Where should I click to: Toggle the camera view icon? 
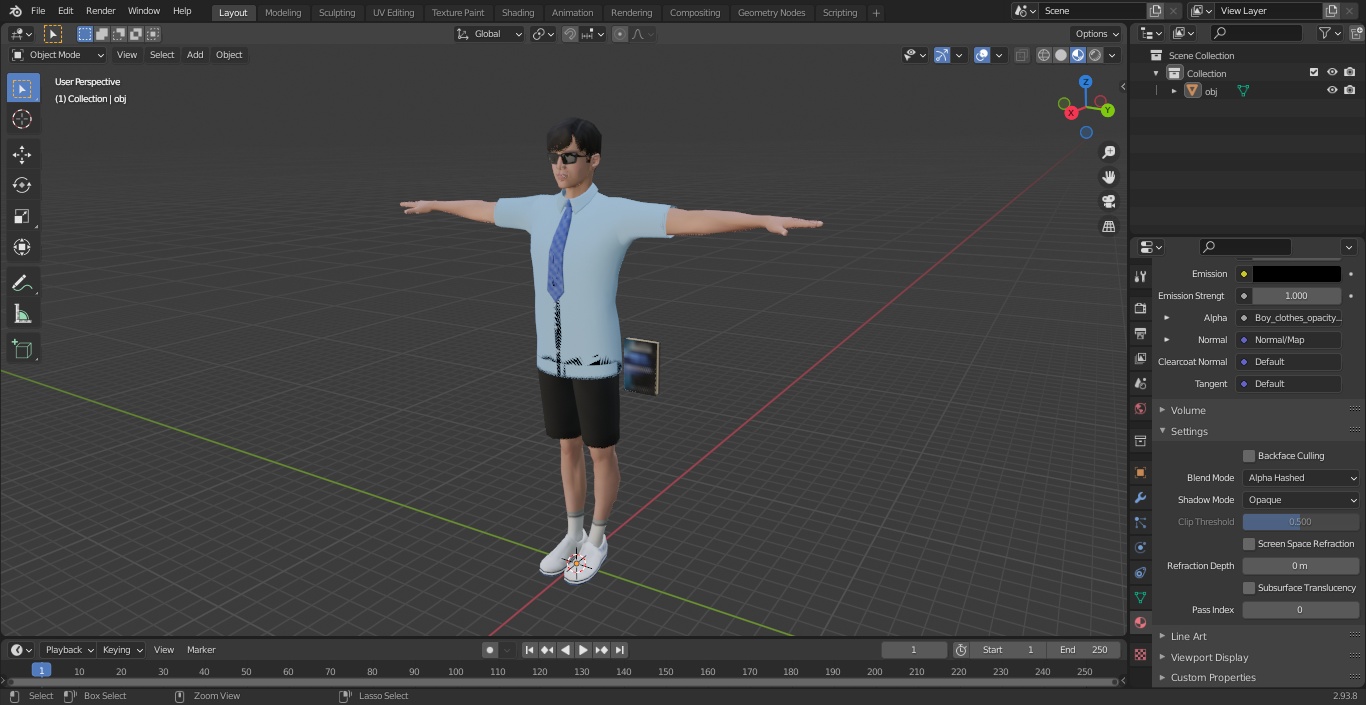[1109, 201]
